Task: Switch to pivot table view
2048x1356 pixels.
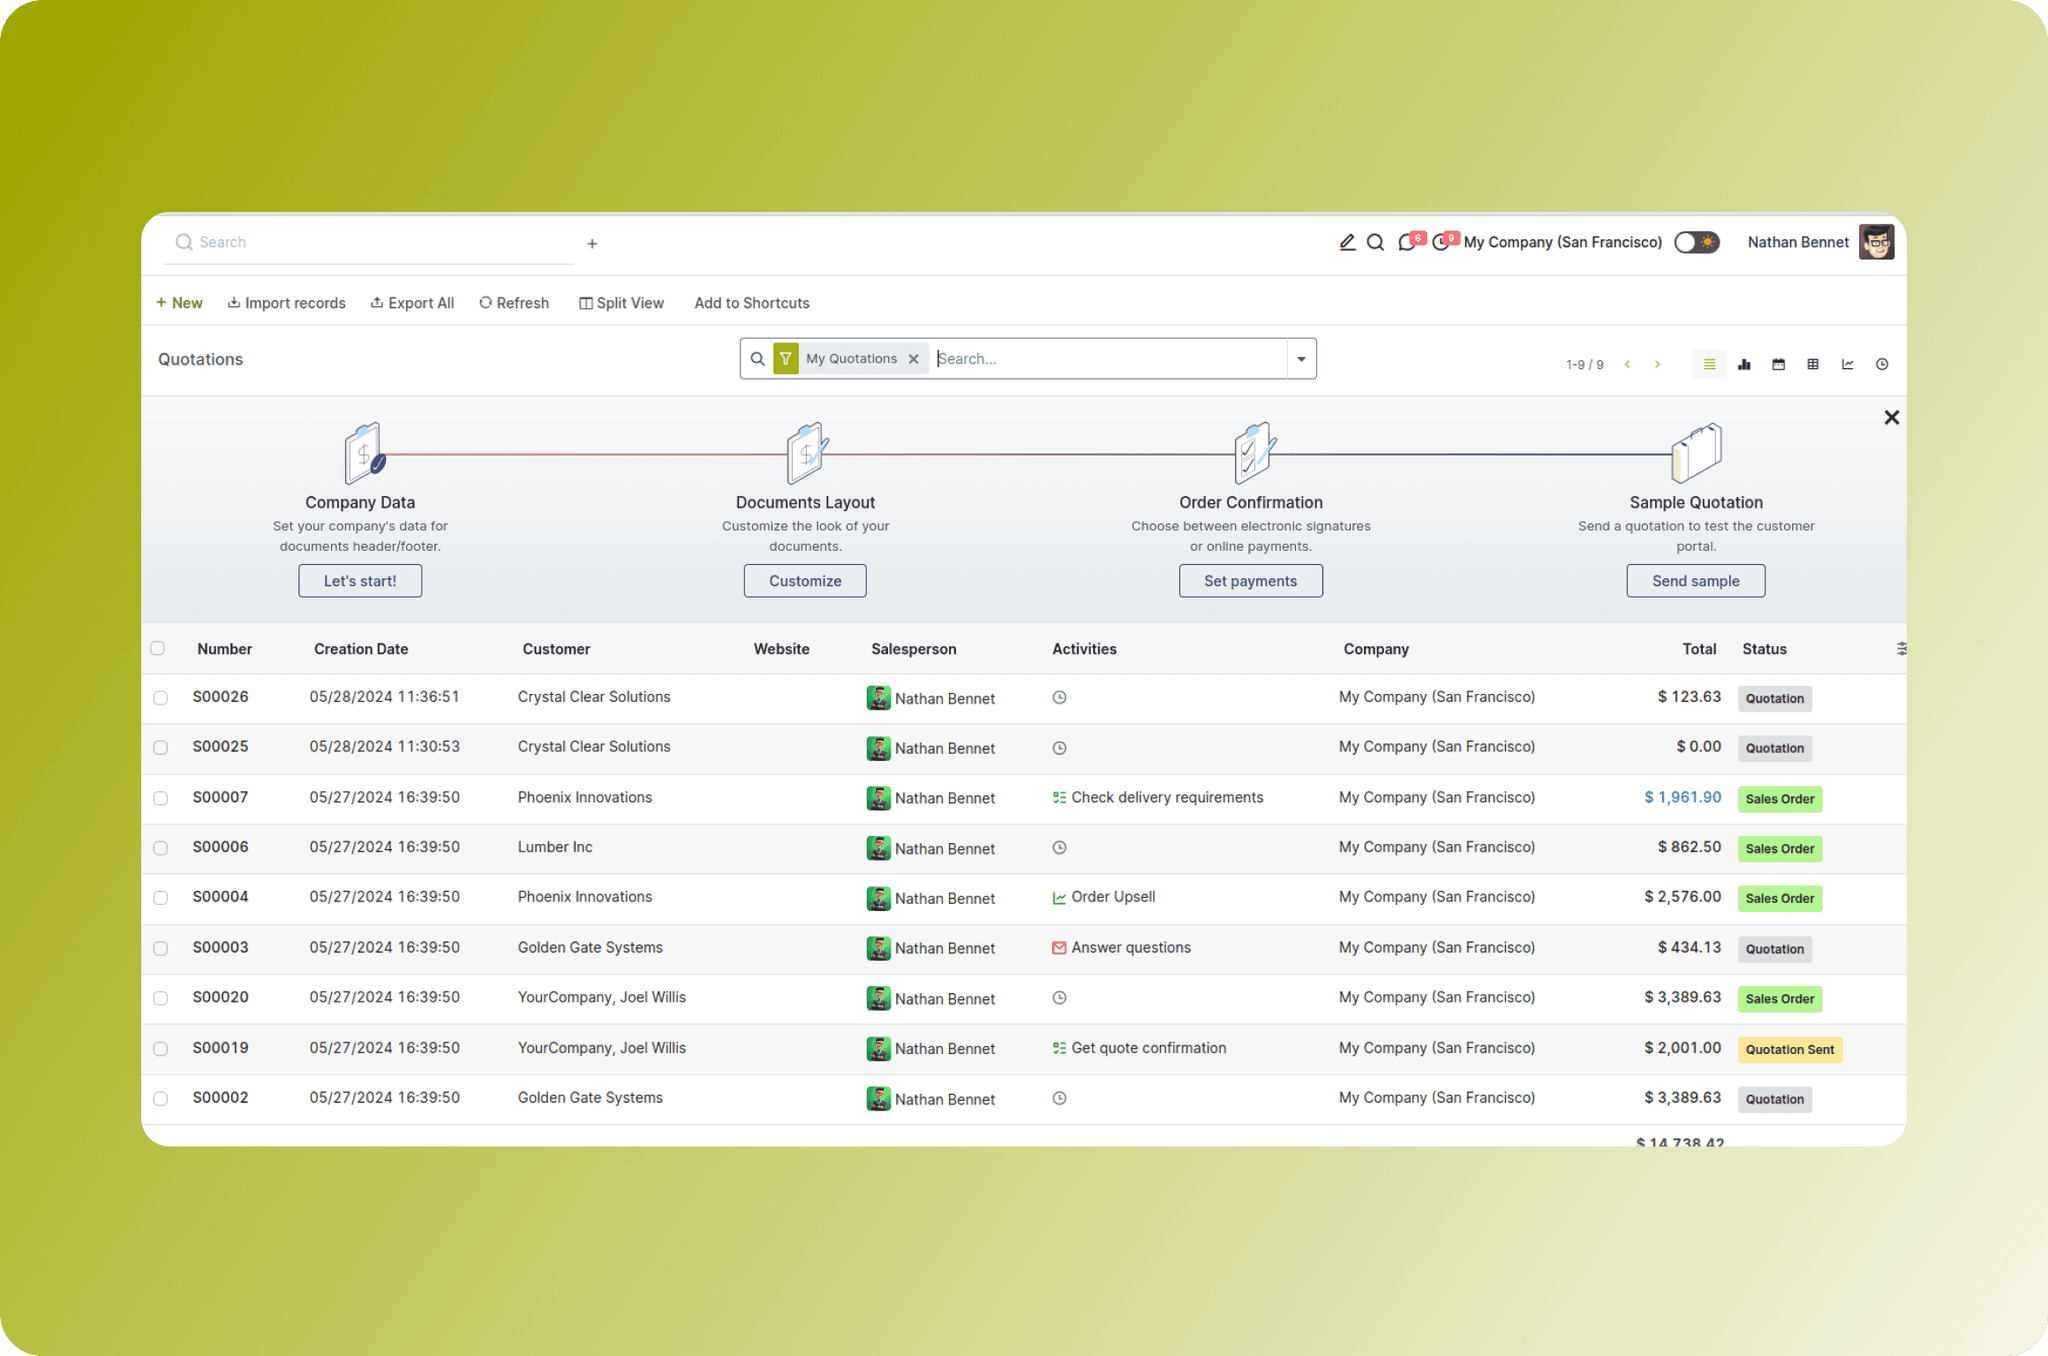Action: 1813,364
